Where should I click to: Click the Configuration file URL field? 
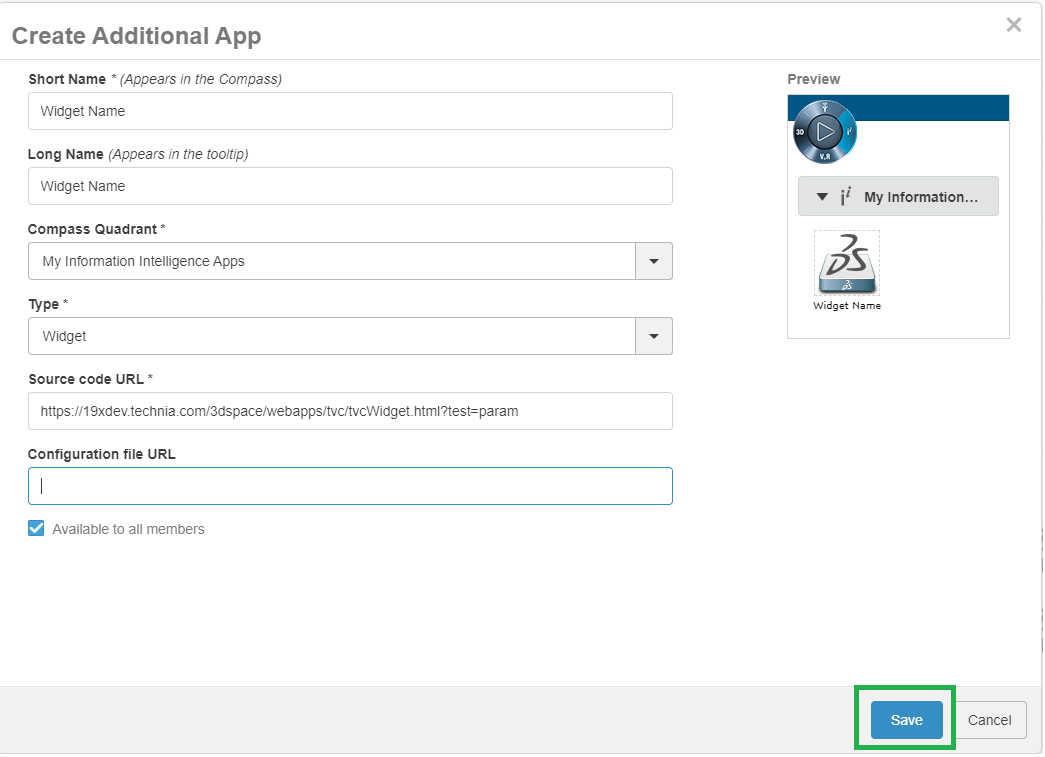tap(350, 486)
